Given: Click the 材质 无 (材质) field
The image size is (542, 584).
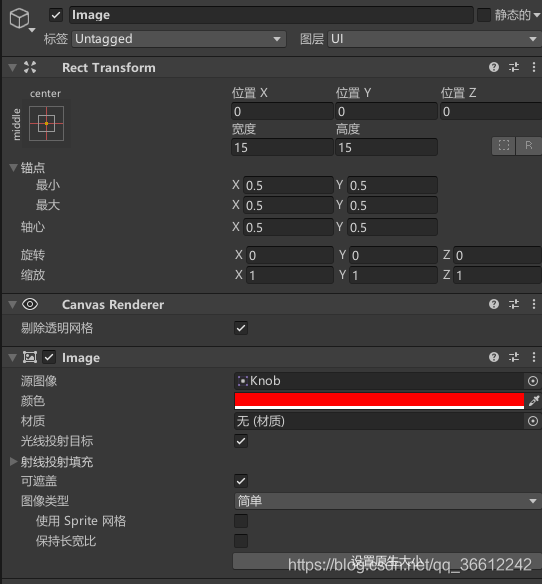Looking at the screenshot, I should coord(379,421).
